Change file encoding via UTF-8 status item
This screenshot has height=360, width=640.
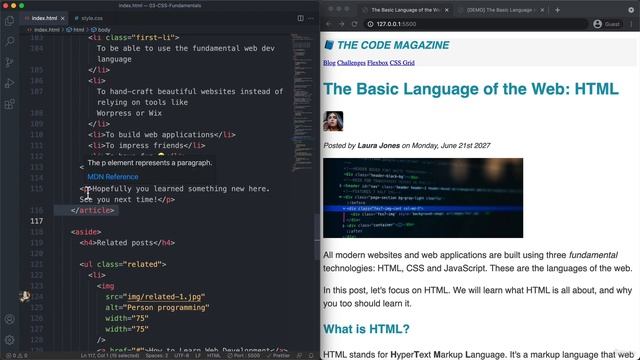182,356
